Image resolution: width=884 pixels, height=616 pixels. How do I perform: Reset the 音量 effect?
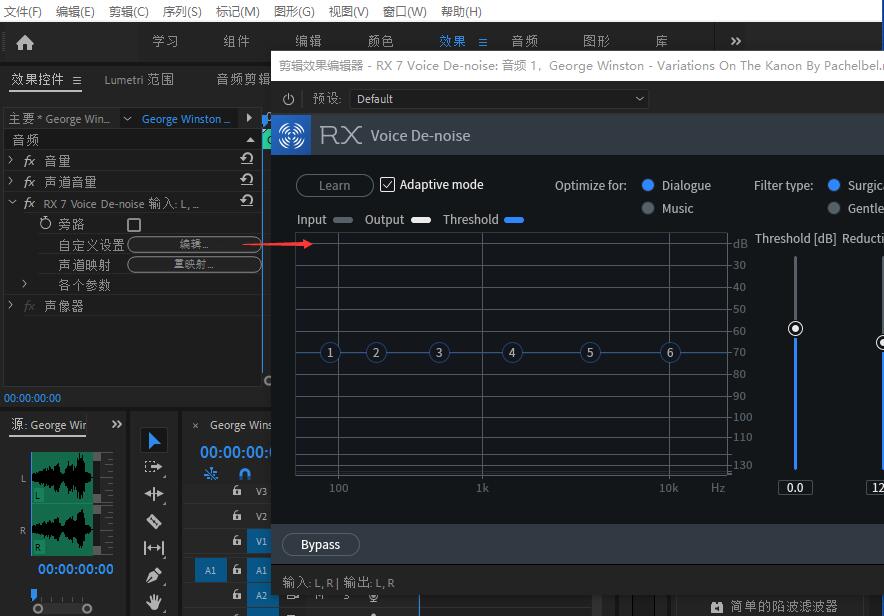pyautogui.click(x=247, y=158)
